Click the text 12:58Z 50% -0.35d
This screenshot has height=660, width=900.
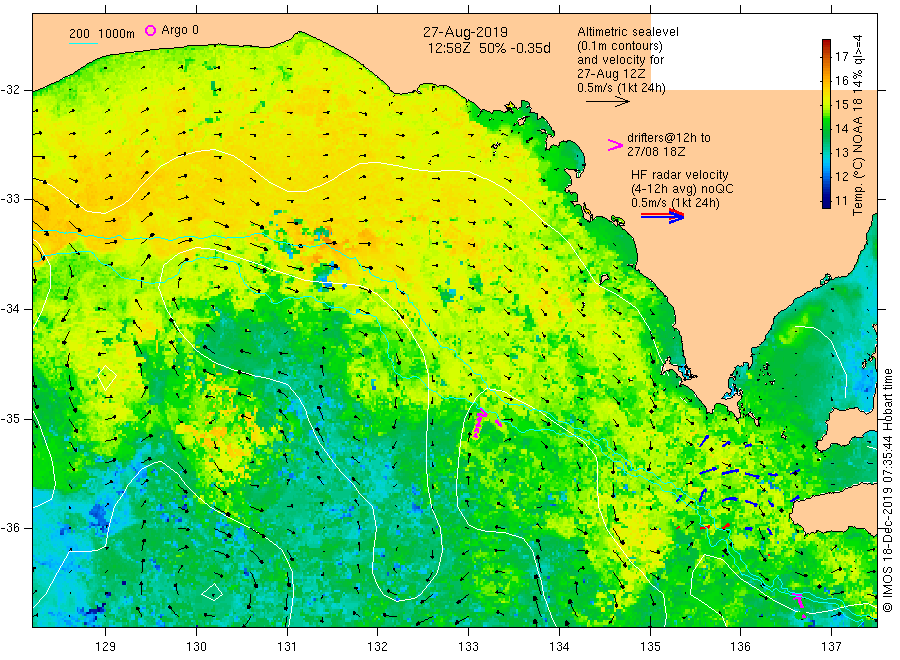(489, 48)
